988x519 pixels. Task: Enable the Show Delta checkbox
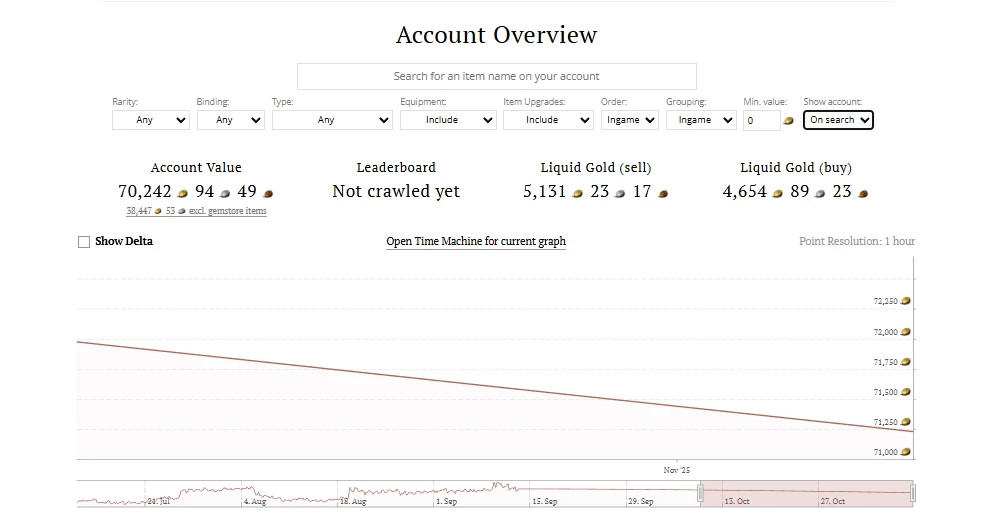(x=84, y=242)
